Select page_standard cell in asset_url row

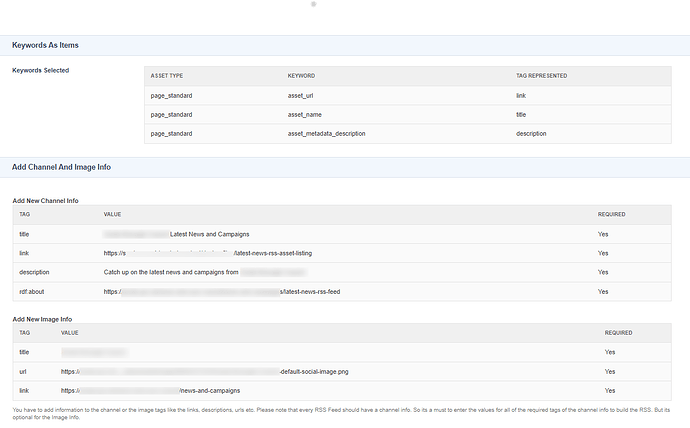pos(171,95)
